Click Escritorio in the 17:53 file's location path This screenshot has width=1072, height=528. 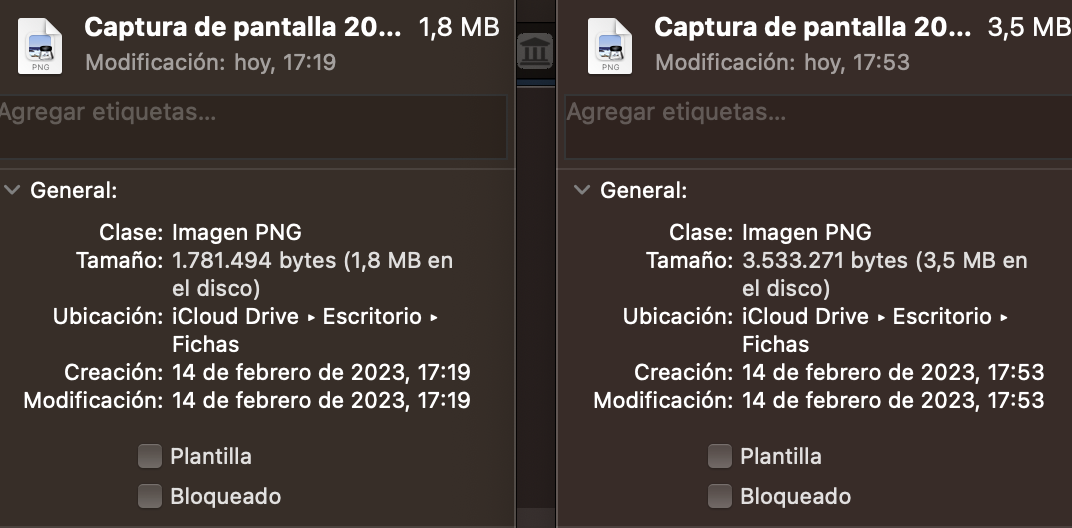[x=942, y=317]
